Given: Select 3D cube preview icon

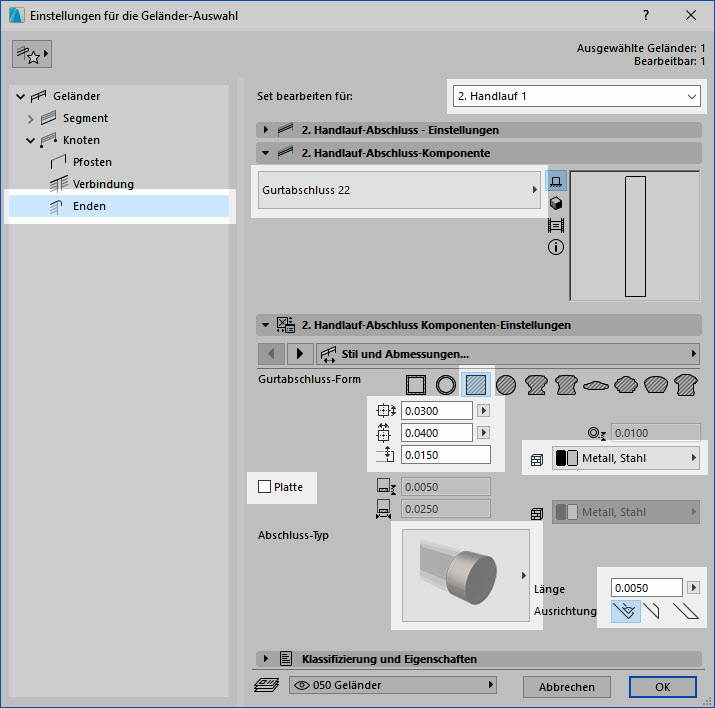Looking at the screenshot, I should point(556,203).
